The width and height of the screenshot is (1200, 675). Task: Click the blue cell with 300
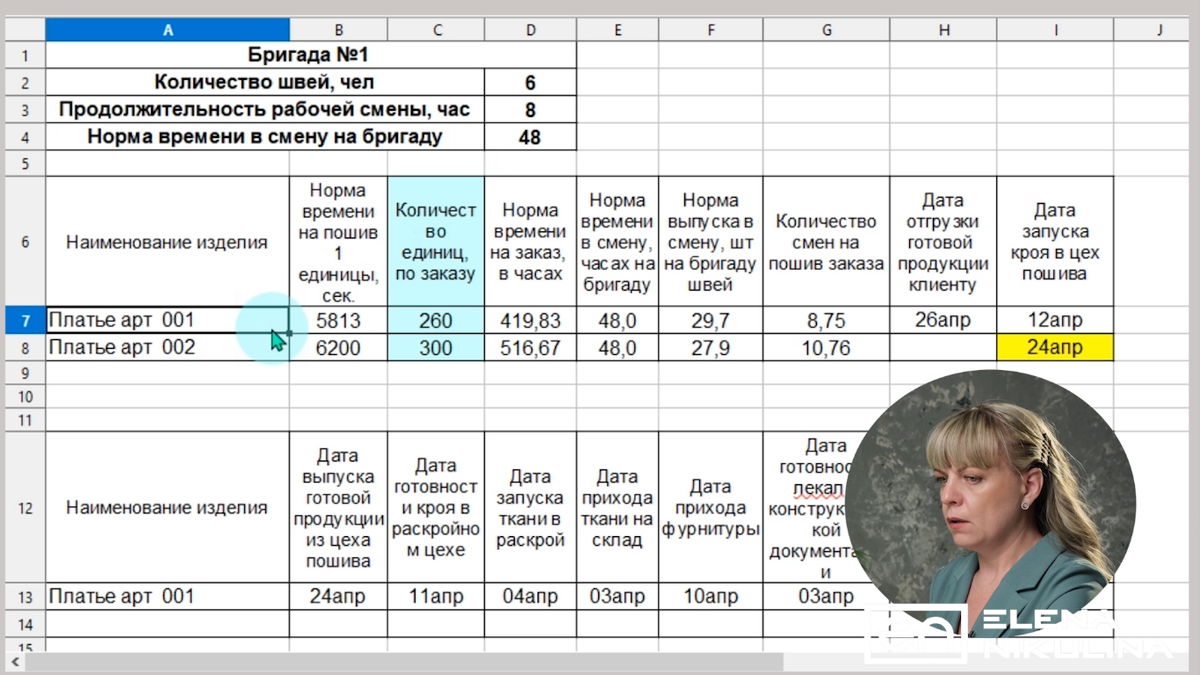[436, 348]
